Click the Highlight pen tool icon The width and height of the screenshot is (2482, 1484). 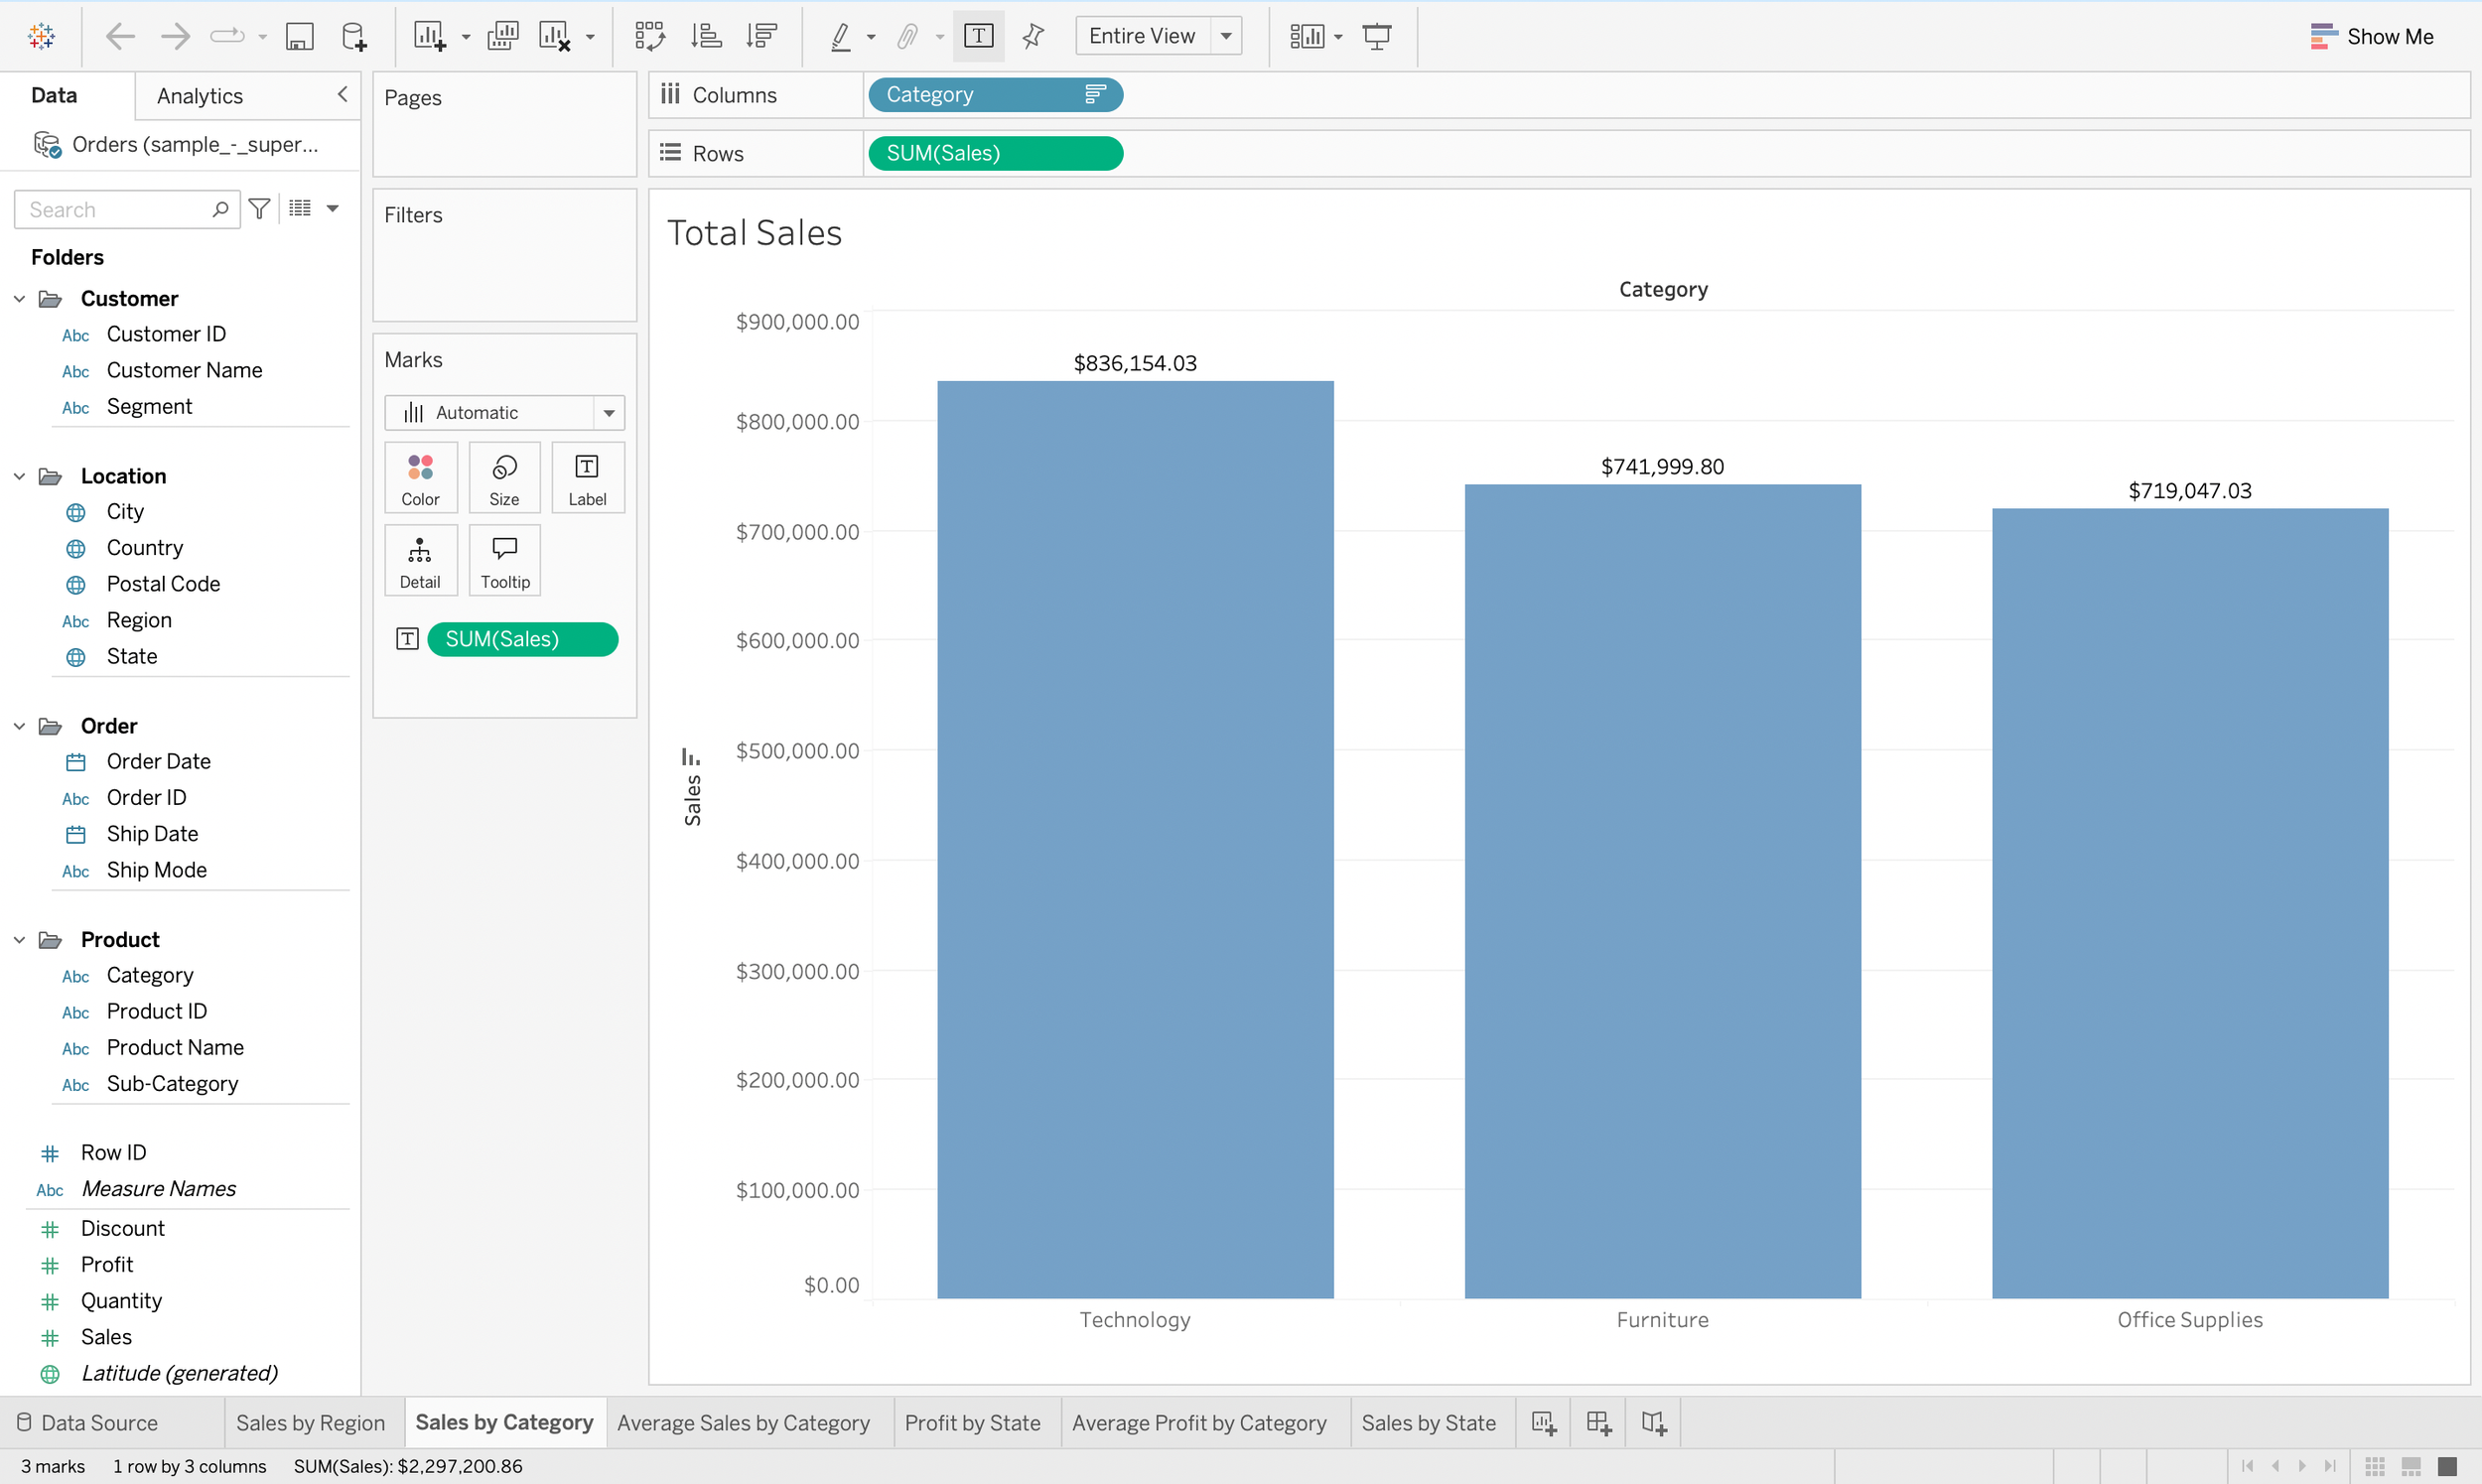point(841,37)
